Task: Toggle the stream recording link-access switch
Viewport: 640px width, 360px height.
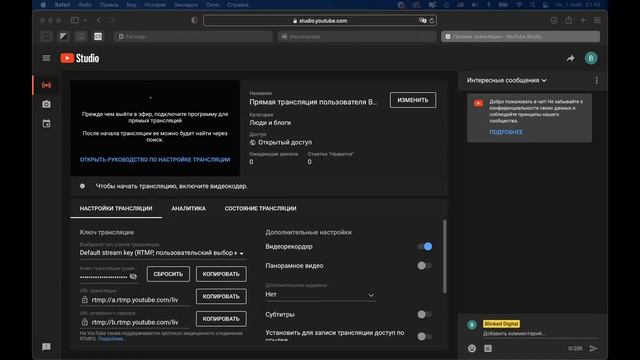Action: [424, 336]
